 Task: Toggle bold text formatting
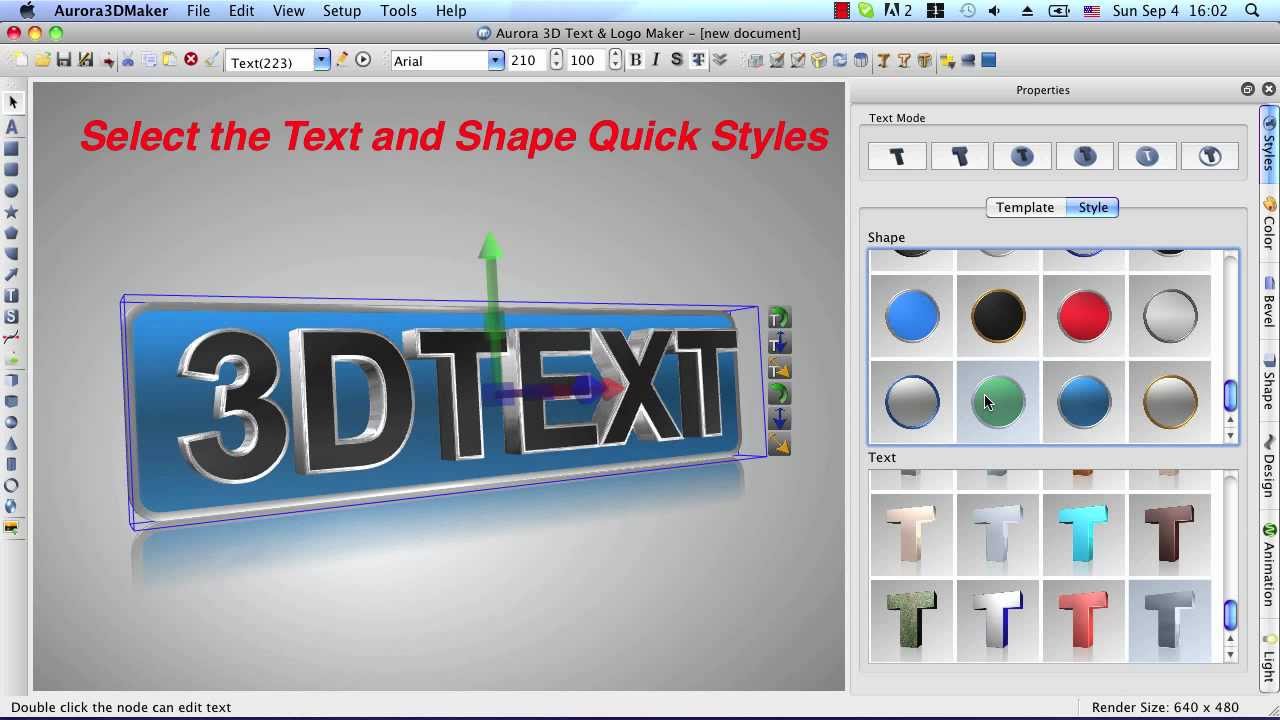point(635,60)
